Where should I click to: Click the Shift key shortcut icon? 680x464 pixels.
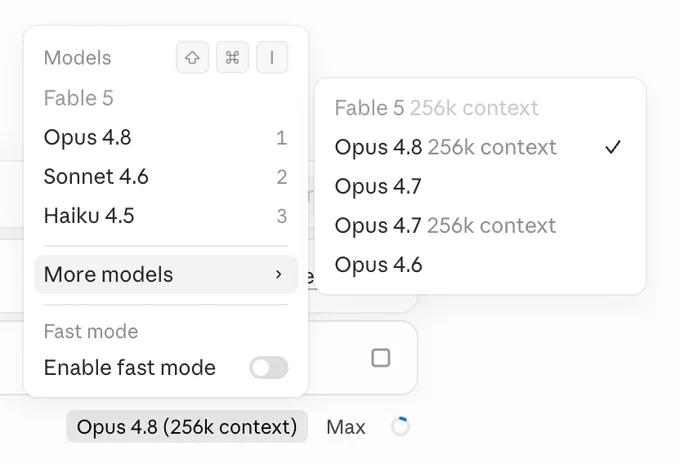(x=193, y=57)
